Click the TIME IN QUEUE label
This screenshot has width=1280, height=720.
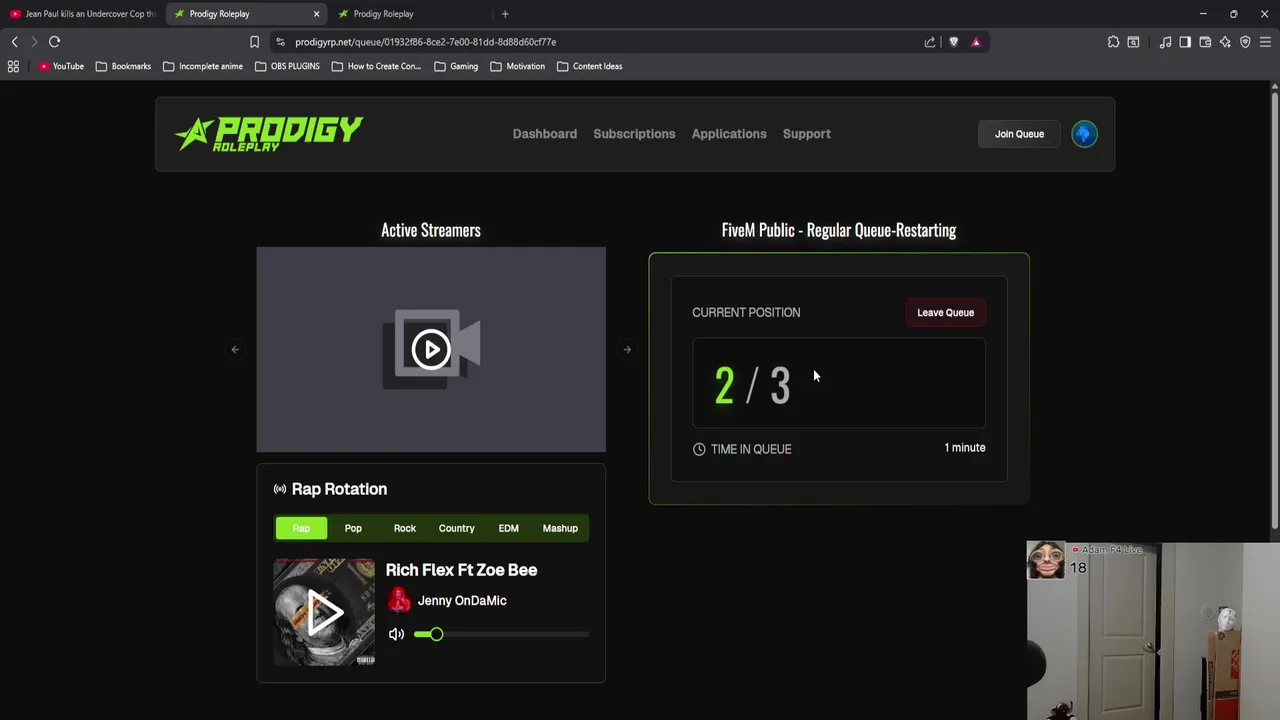[751, 449]
